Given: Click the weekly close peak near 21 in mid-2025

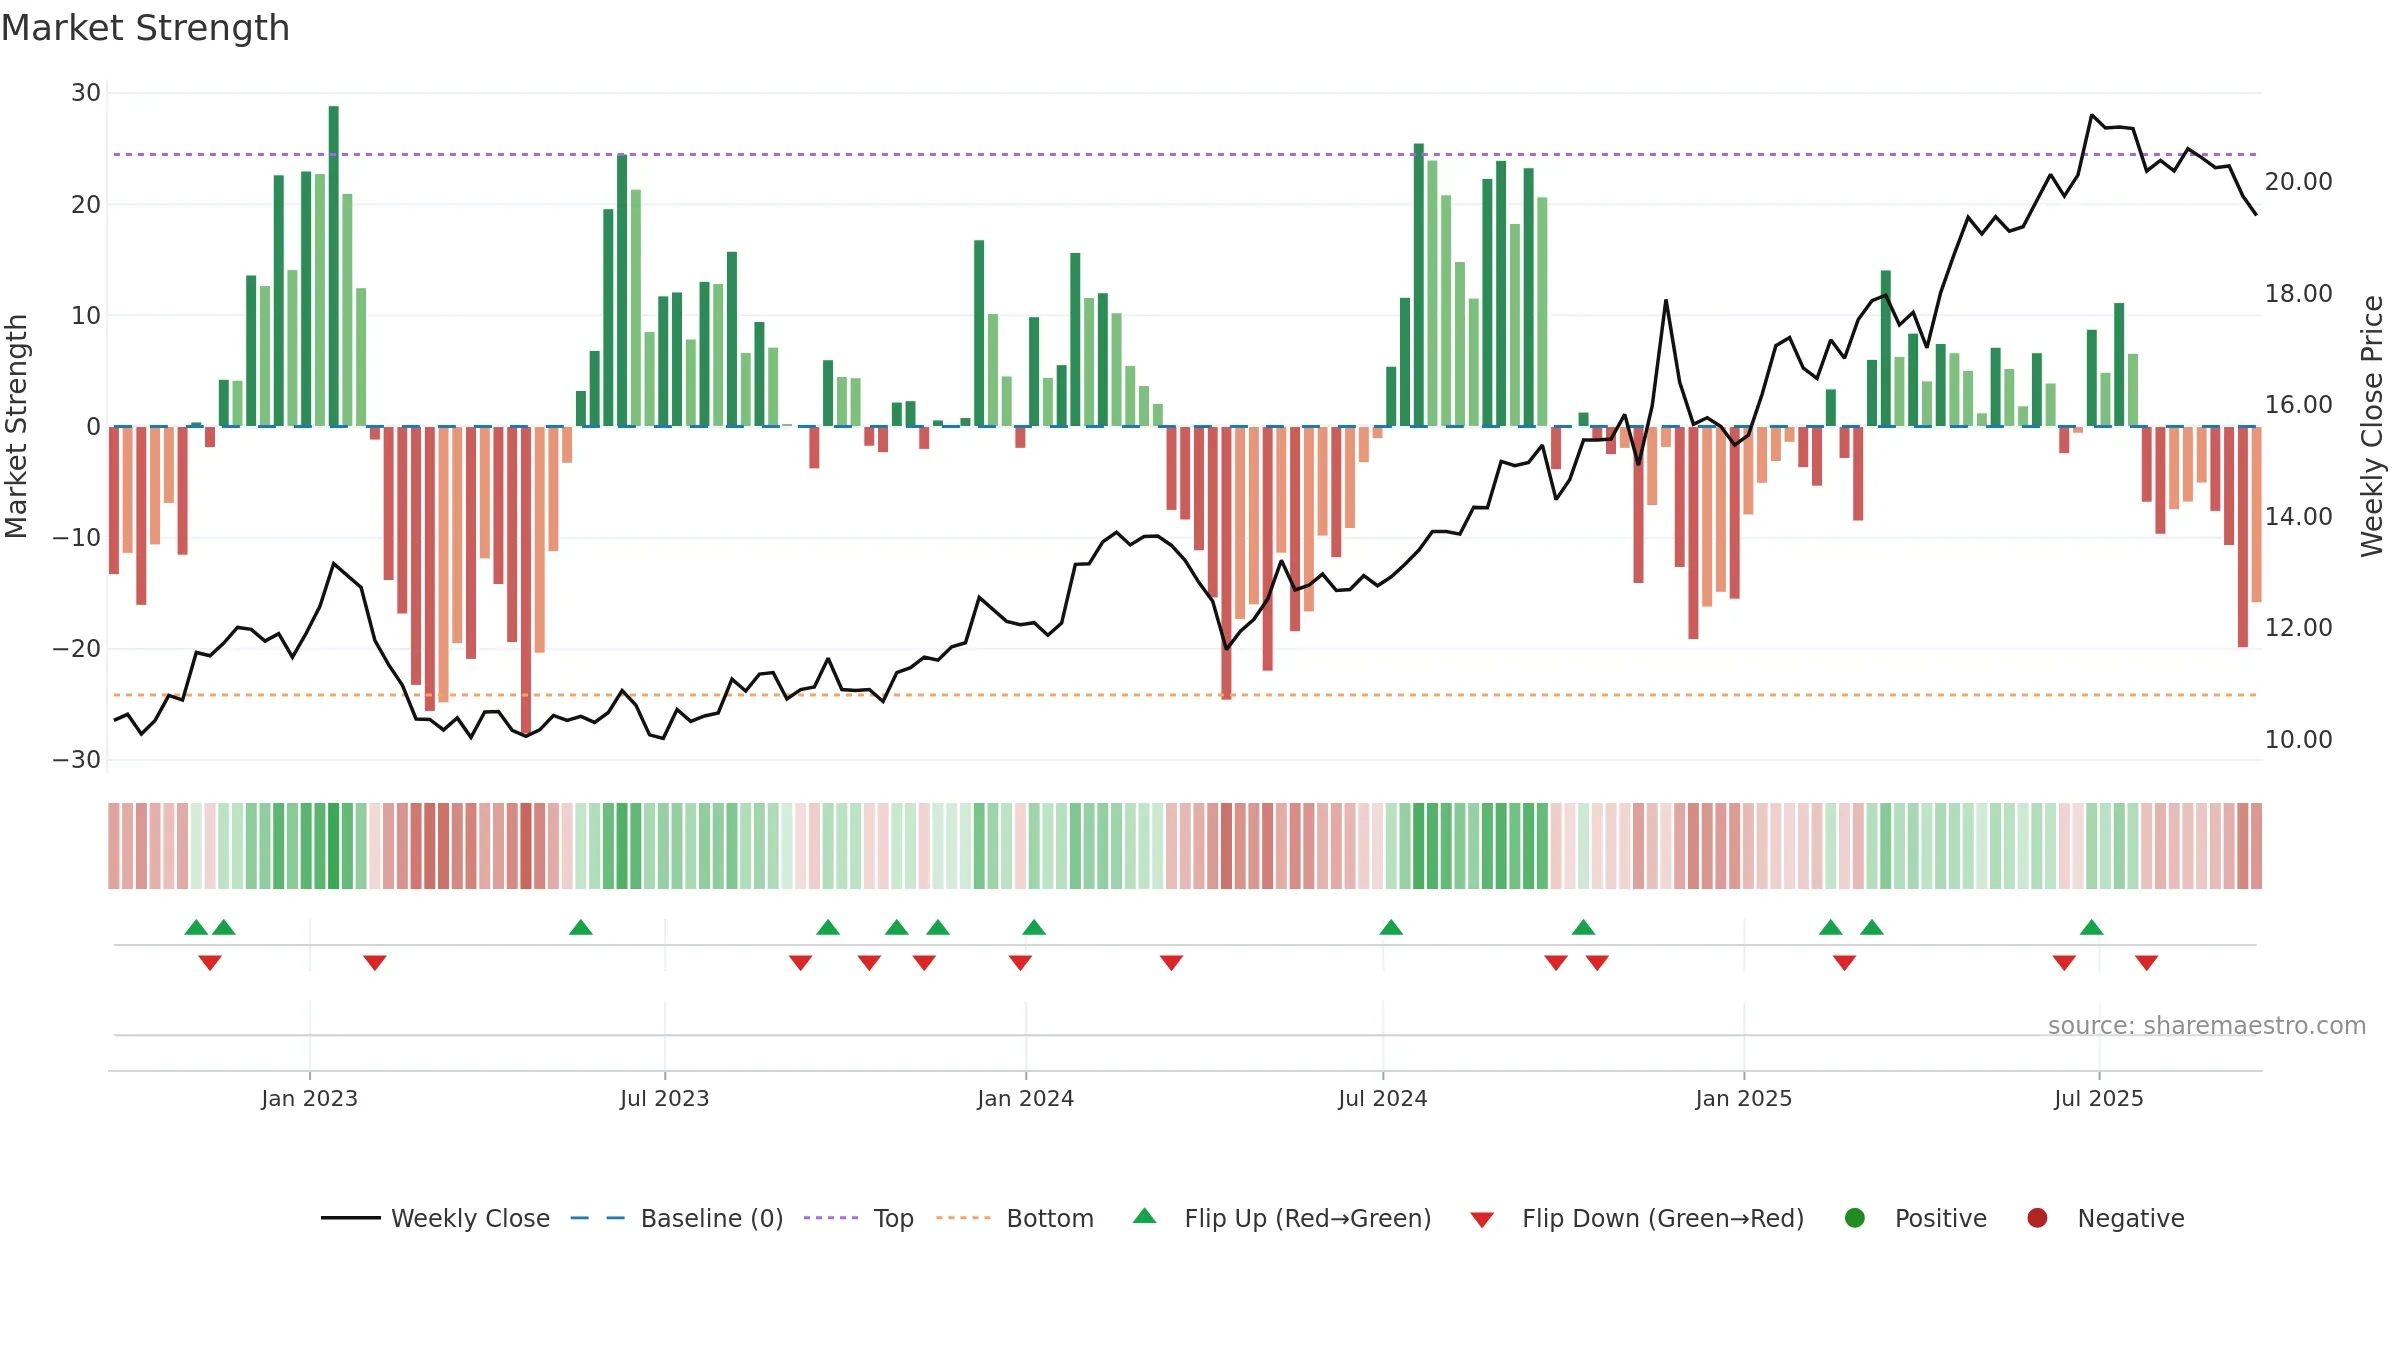Looking at the screenshot, I should 2091,116.
